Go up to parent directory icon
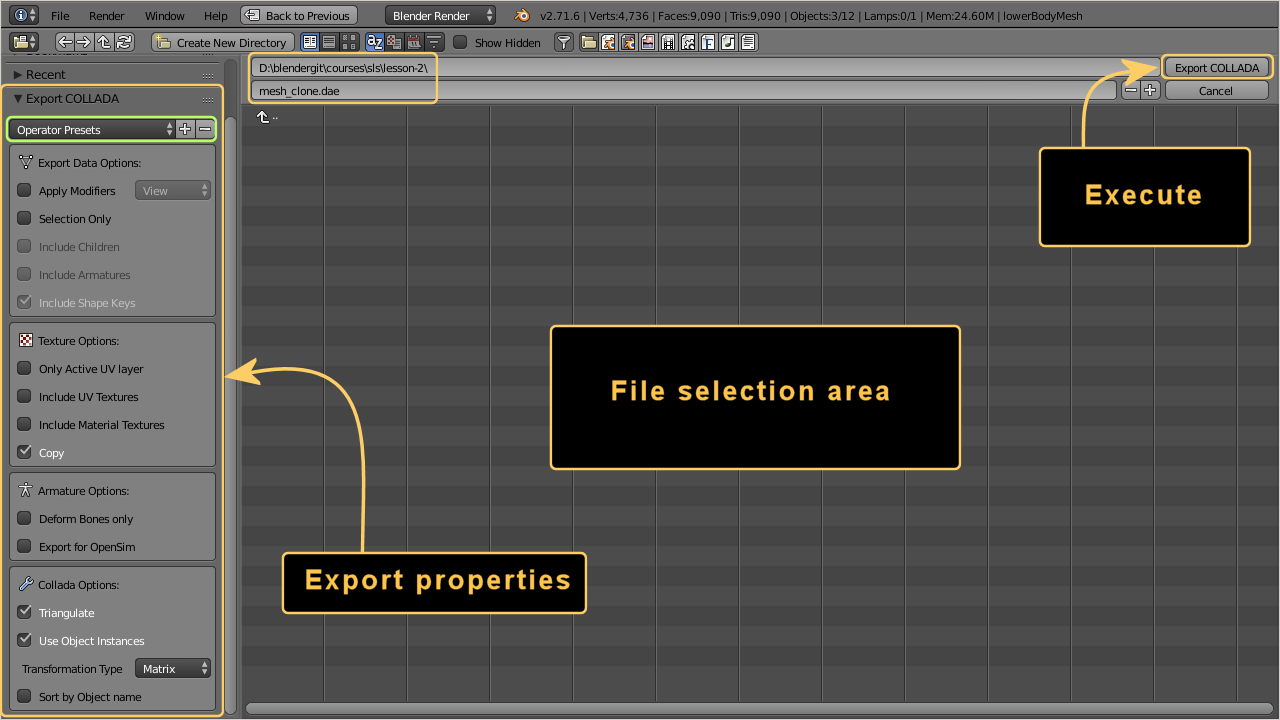1280x720 pixels. click(x=104, y=42)
